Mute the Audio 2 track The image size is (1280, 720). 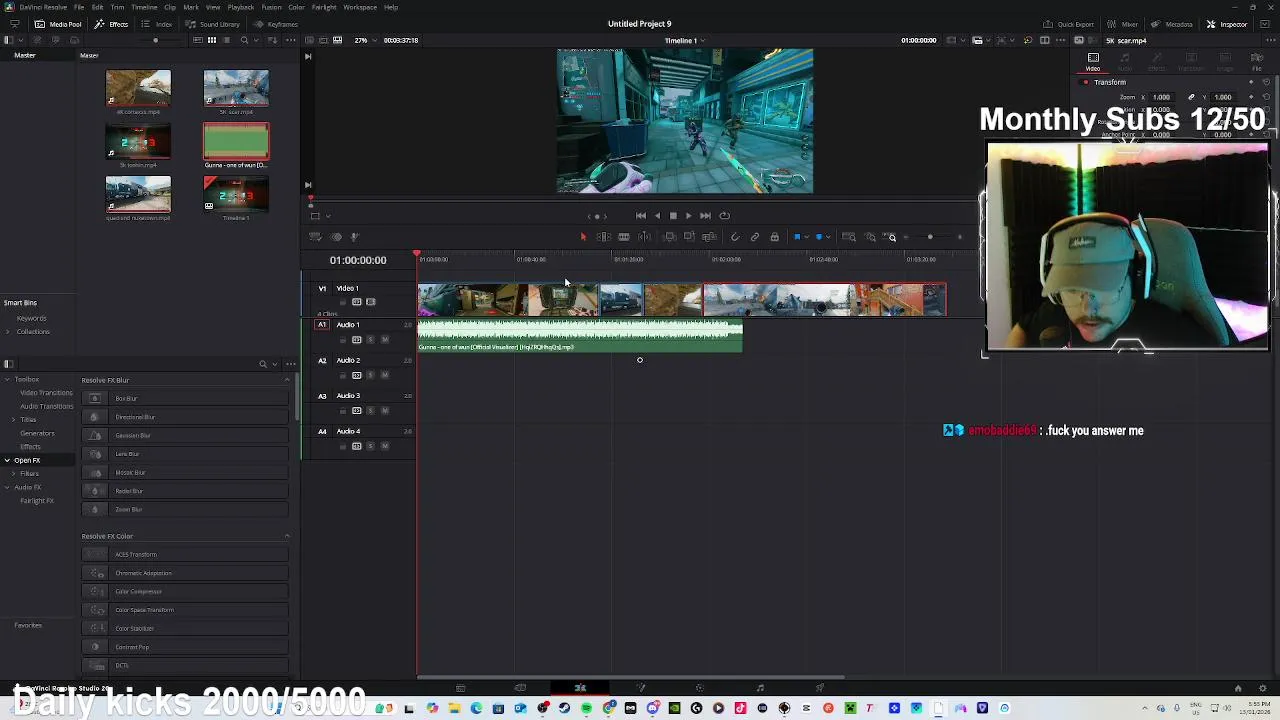(383, 375)
